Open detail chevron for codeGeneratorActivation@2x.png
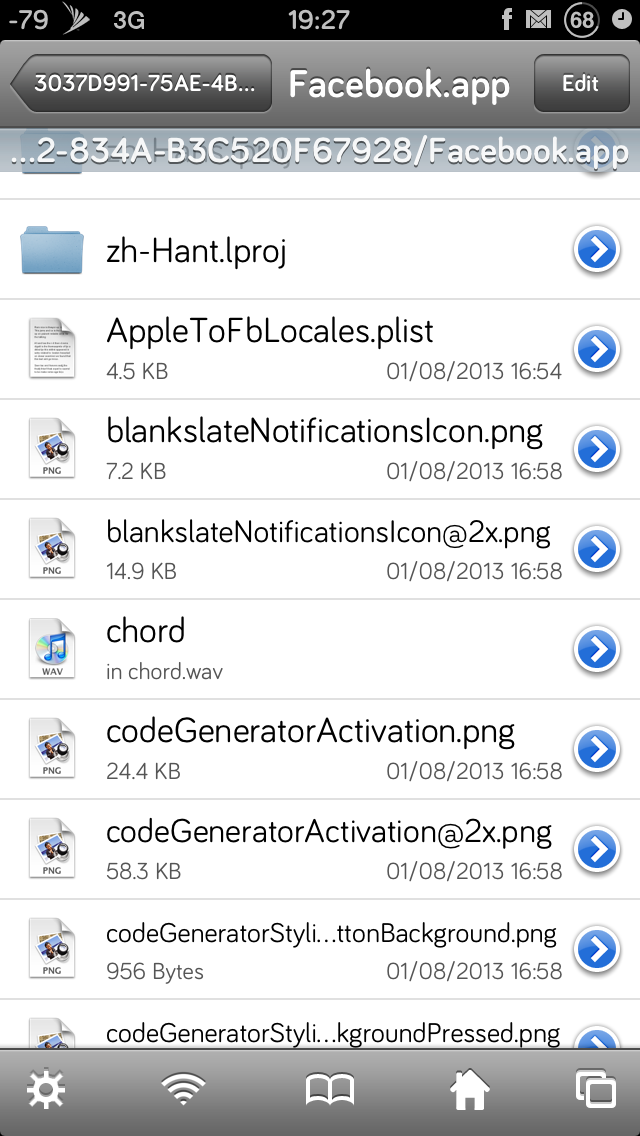 pos(597,849)
